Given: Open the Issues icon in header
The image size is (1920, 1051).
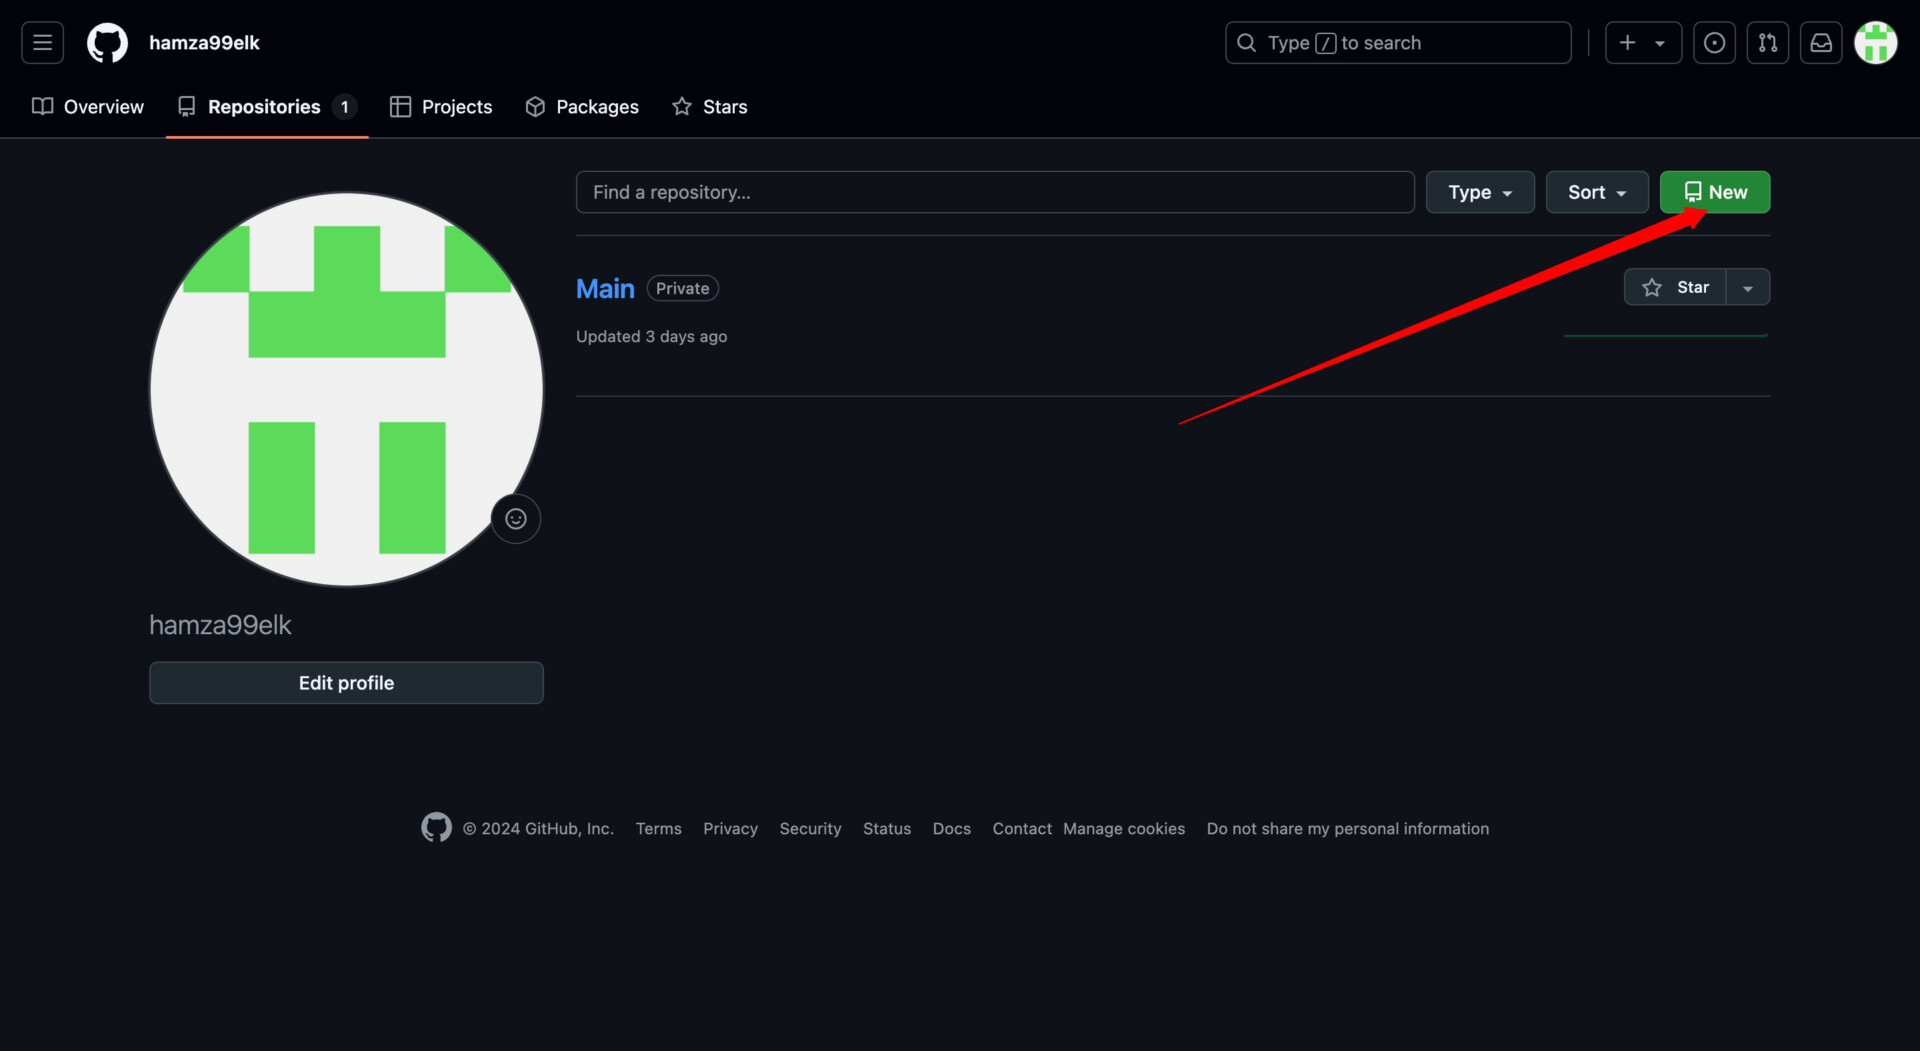Looking at the screenshot, I should tap(1714, 43).
